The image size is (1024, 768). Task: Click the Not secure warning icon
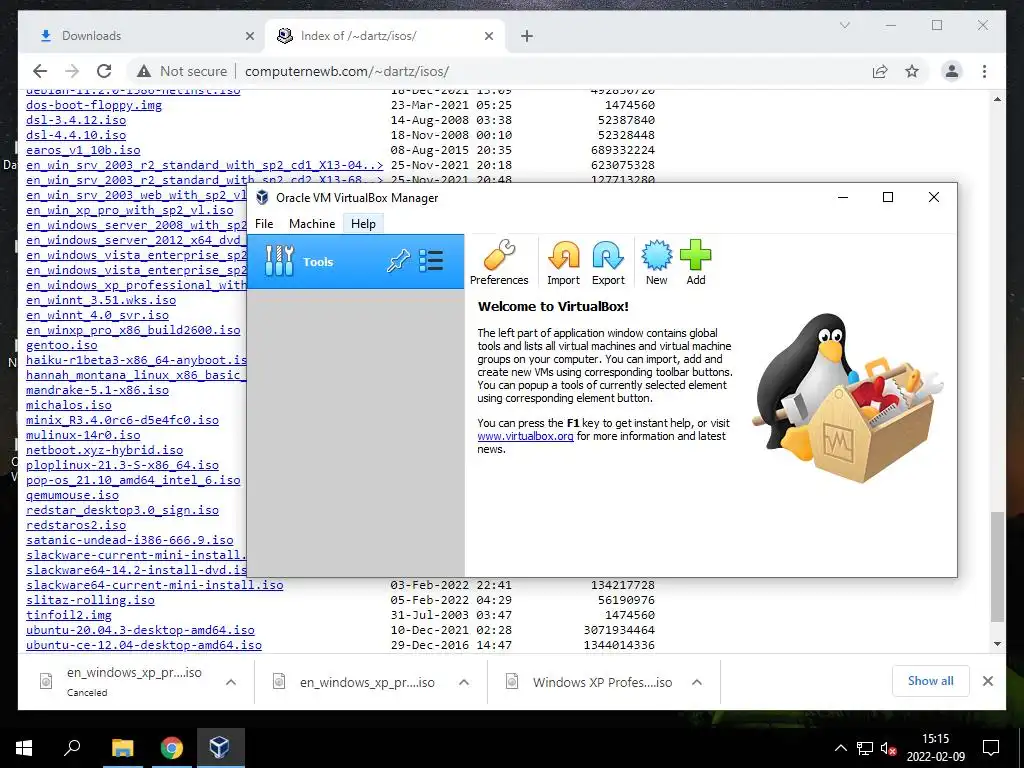pyautogui.click(x=145, y=71)
